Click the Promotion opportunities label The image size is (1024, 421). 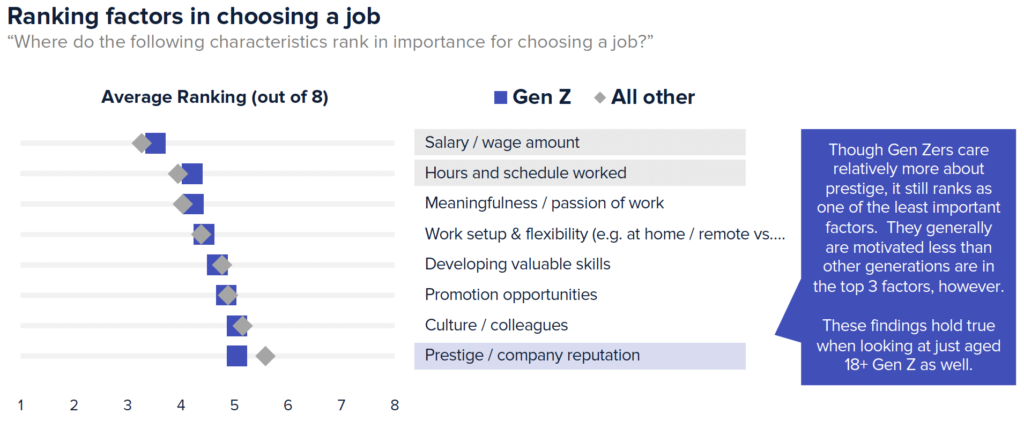coord(511,295)
